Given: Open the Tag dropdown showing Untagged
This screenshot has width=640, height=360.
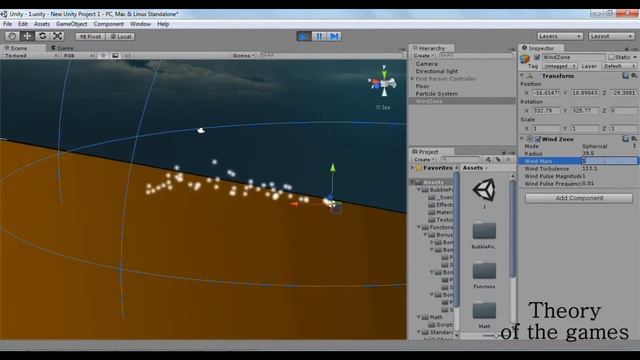Looking at the screenshot, I should [560, 66].
